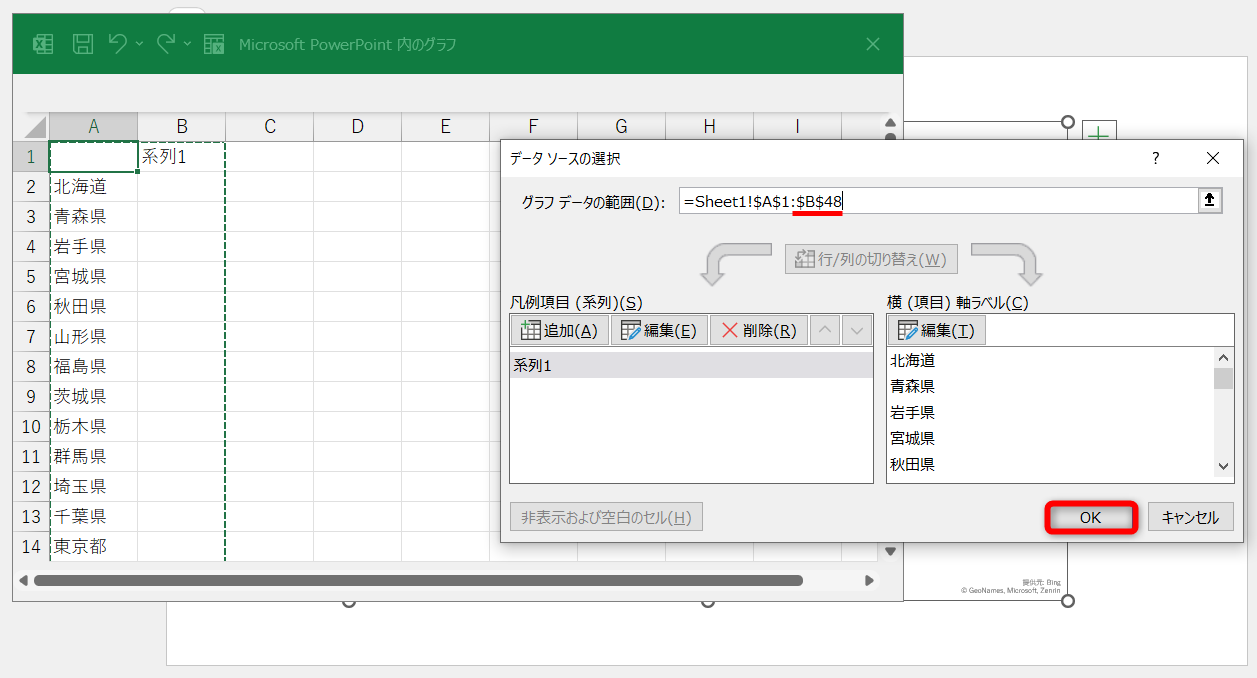Open the data in Excel via toolbar icon

[213, 43]
